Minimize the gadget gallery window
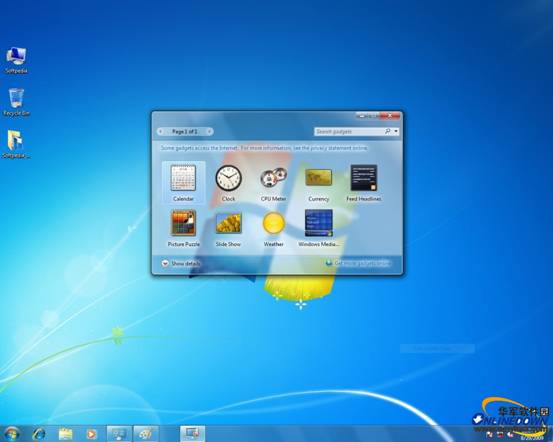The image size is (553, 442). click(361, 115)
